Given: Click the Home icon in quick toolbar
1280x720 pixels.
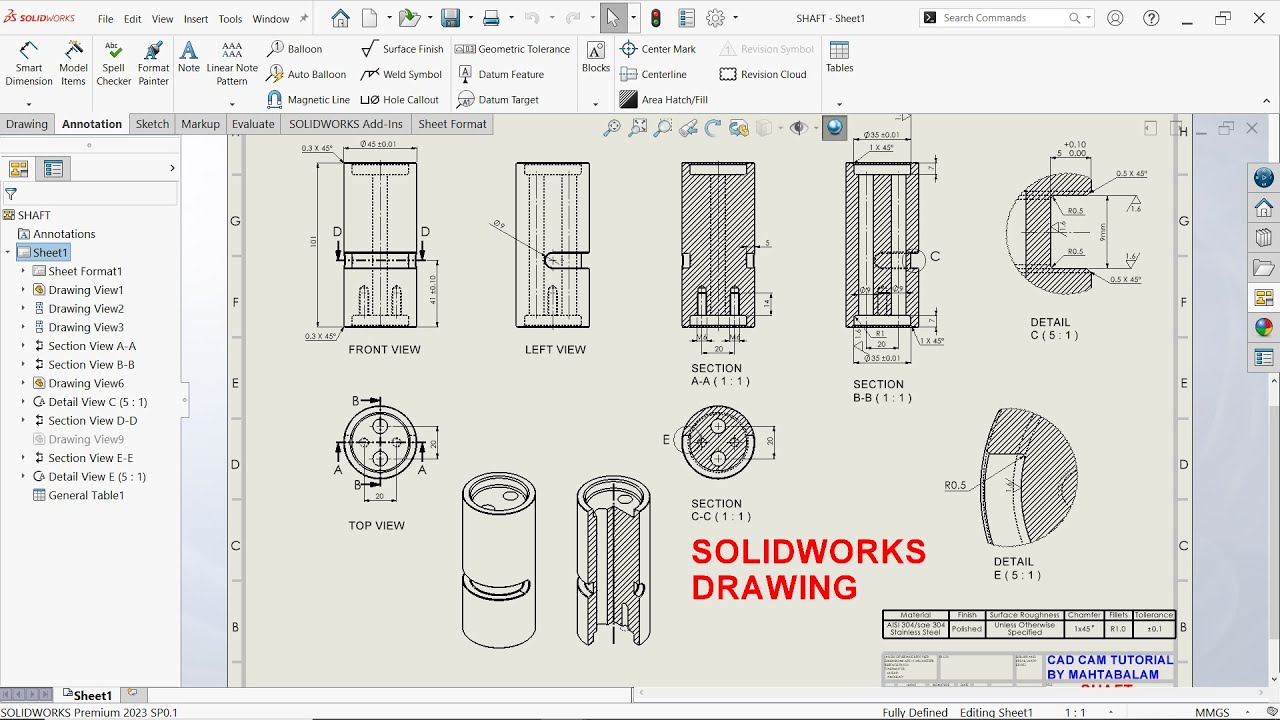Looking at the screenshot, I should pyautogui.click(x=340, y=18).
